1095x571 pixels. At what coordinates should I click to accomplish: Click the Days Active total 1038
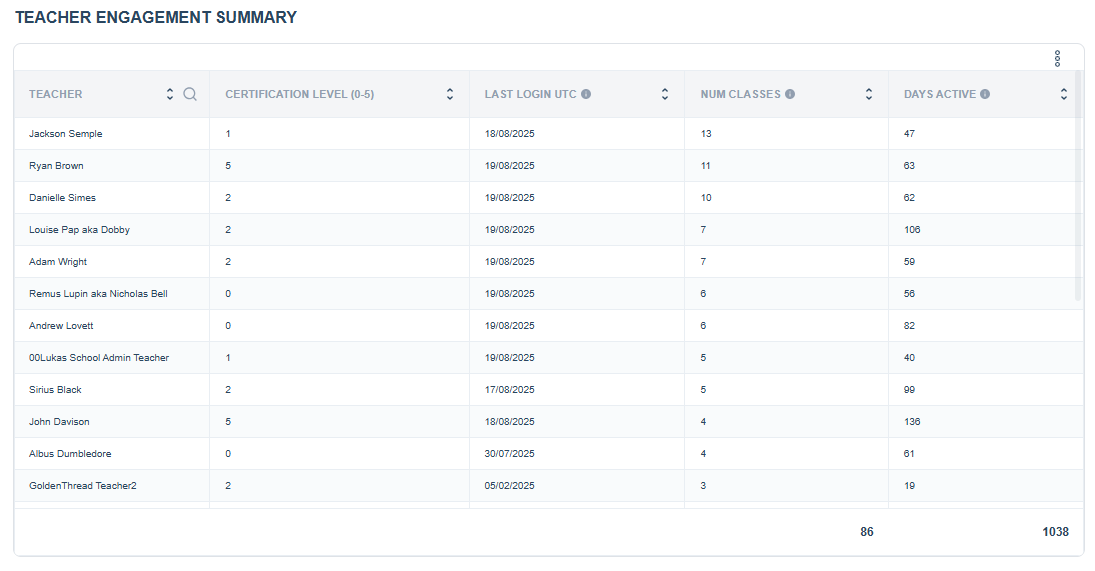(x=1055, y=532)
